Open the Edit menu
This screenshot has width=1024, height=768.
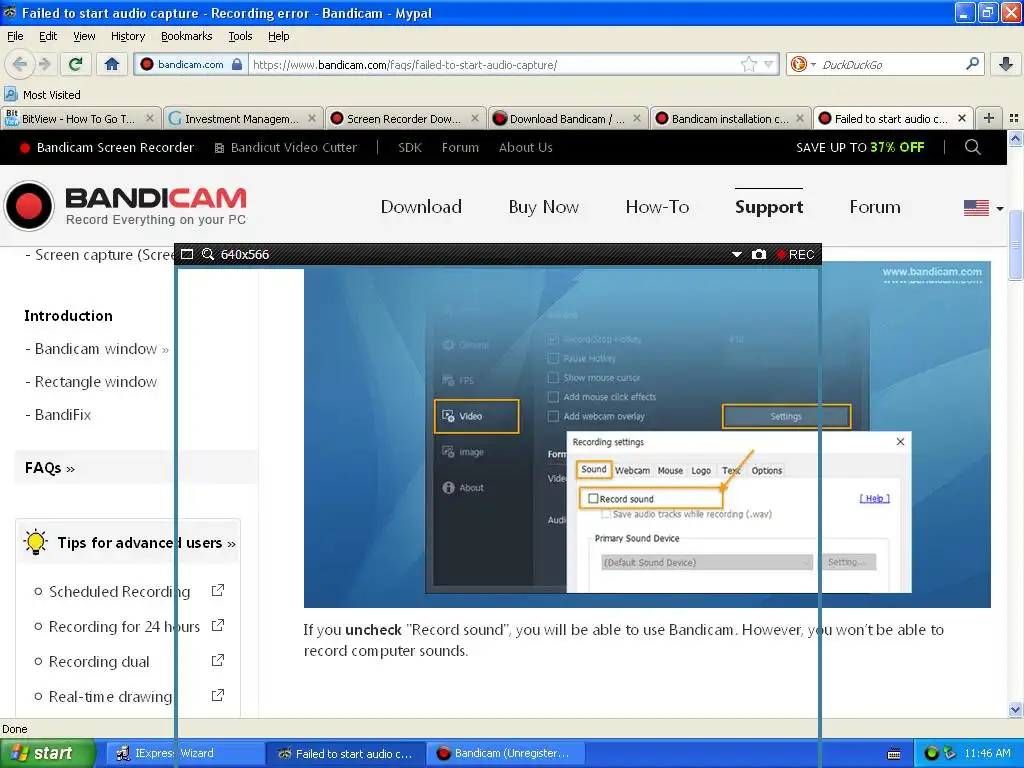click(48, 36)
